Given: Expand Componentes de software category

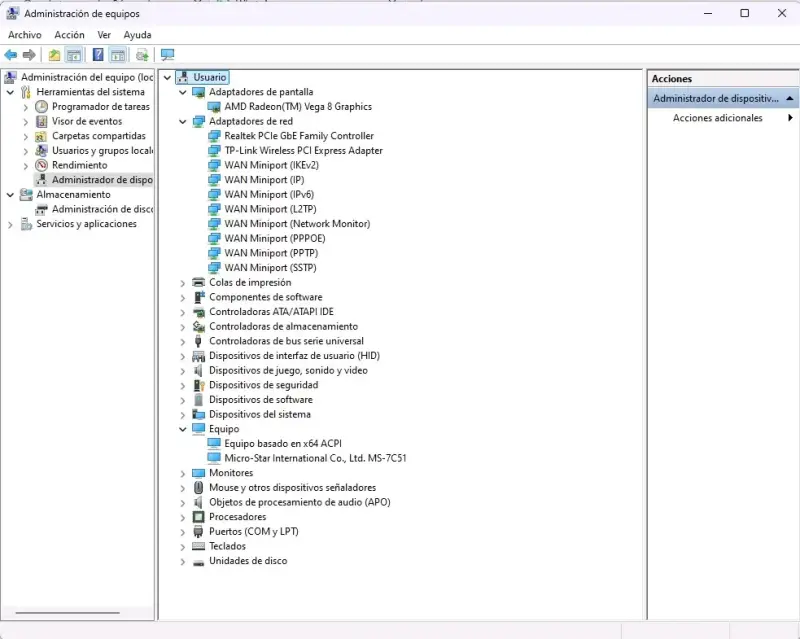Looking at the screenshot, I should pos(183,298).
